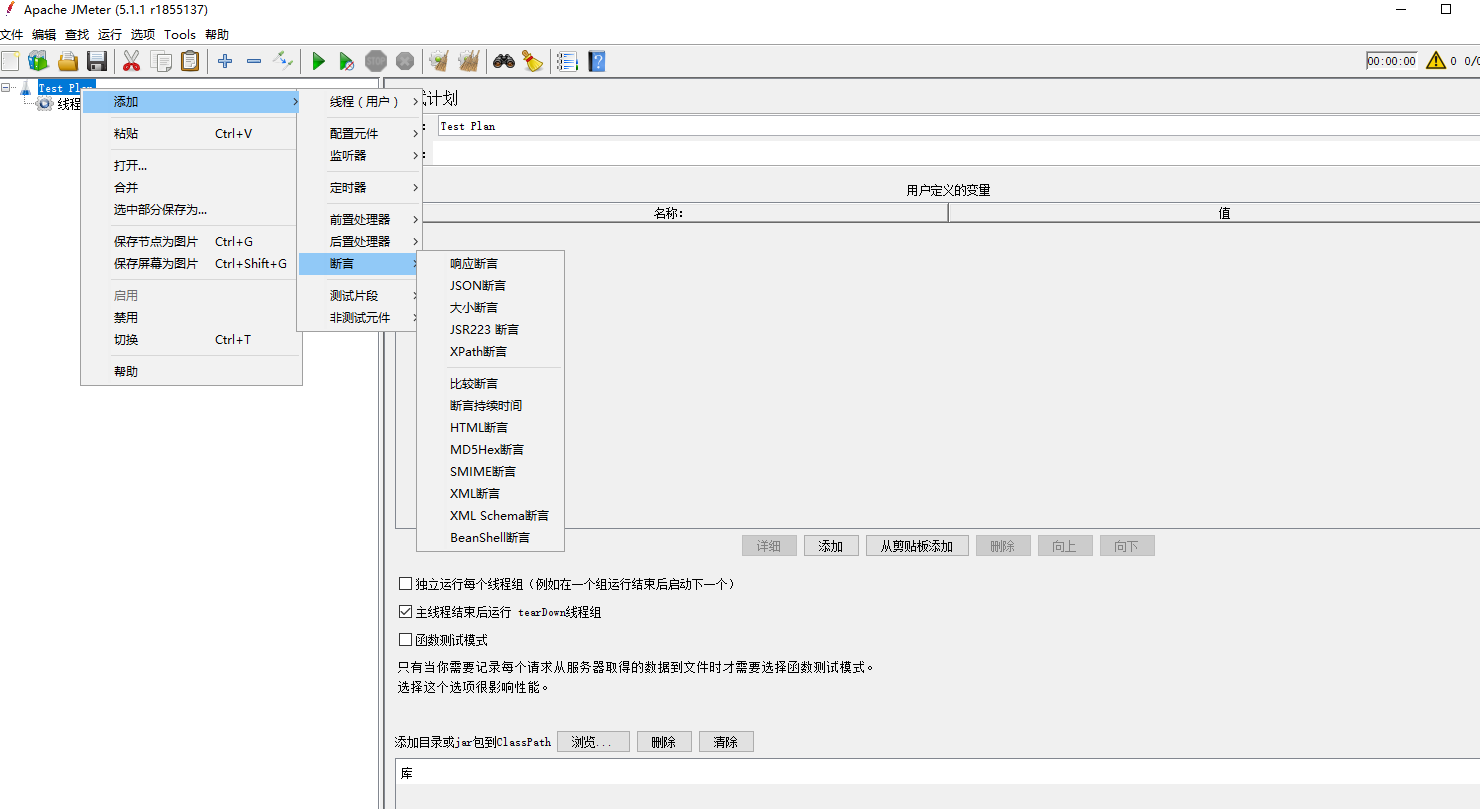Expand the 监听器 submenu
Viewport: 1480px width, 809px height.
tap(360, 155)
